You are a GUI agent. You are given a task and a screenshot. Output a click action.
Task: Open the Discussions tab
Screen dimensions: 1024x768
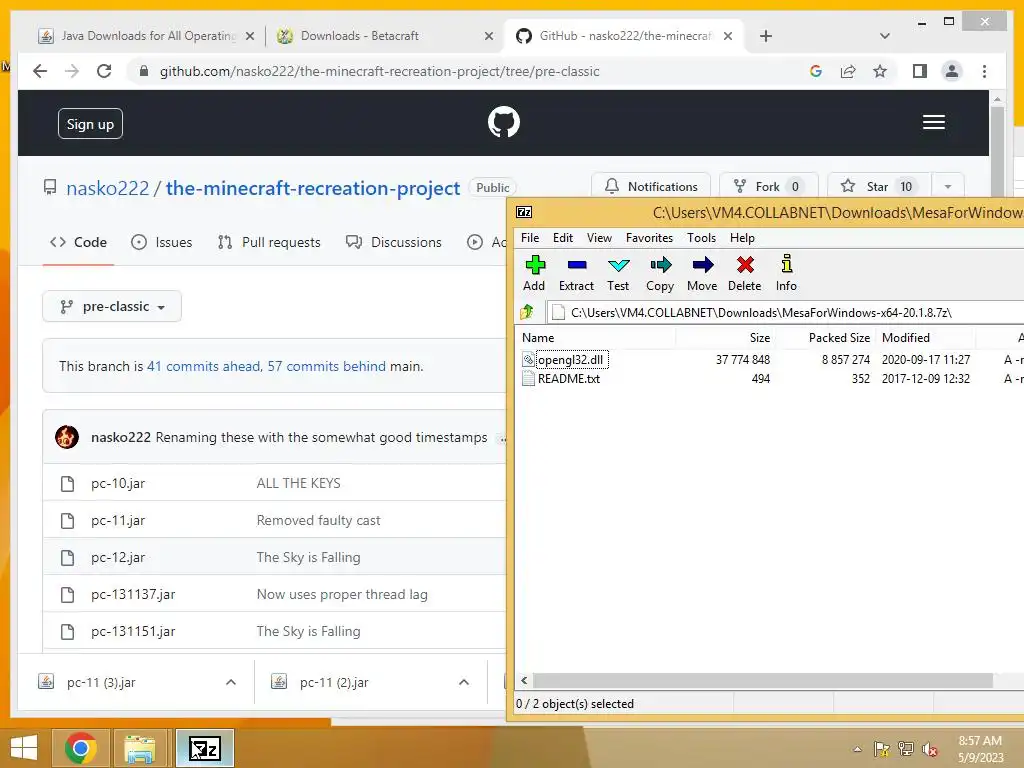(394, 242)
